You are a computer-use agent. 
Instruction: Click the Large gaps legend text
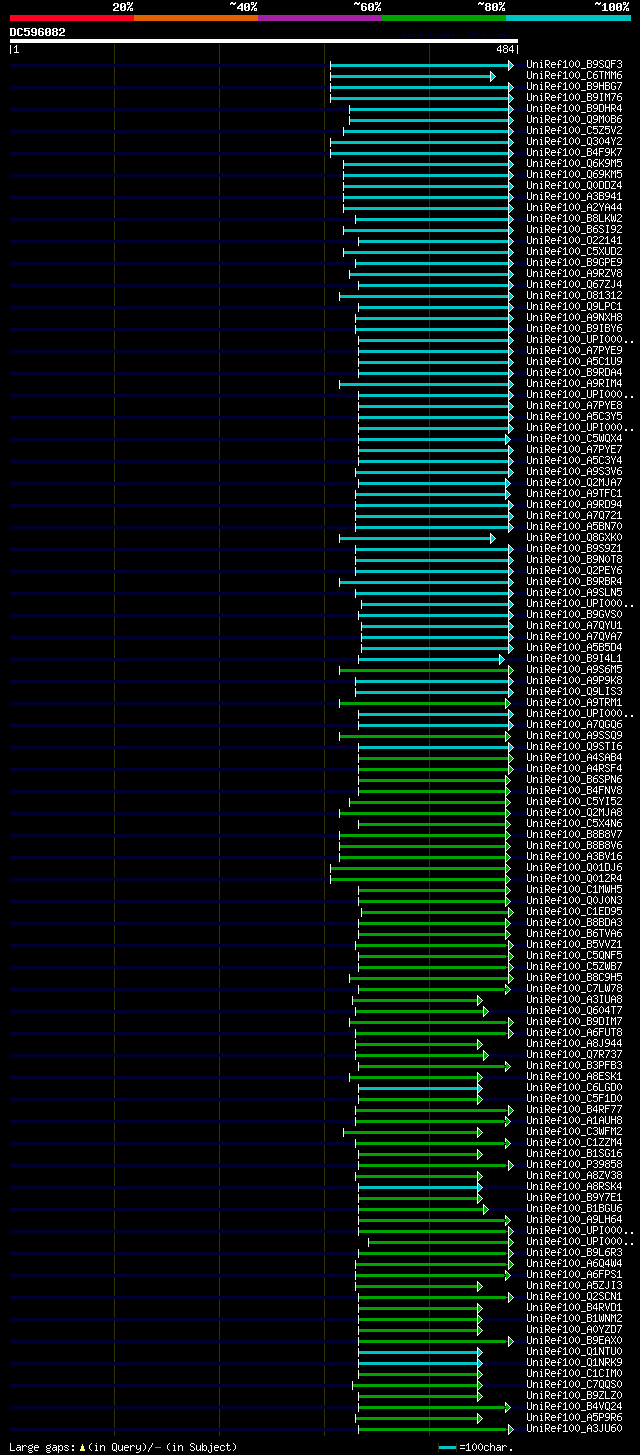[123, 1447]
